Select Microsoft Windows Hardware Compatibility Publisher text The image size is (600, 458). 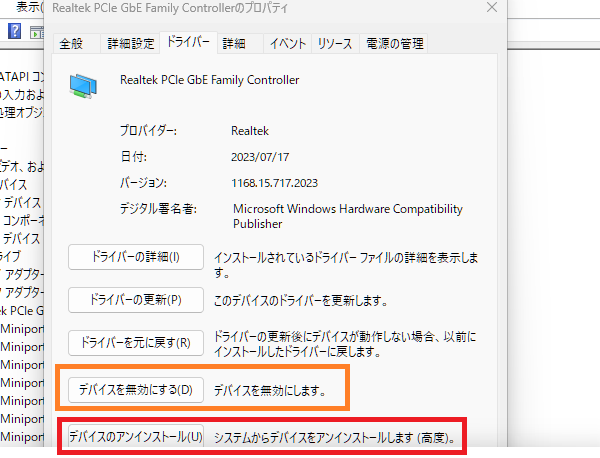tap(348, 216)
